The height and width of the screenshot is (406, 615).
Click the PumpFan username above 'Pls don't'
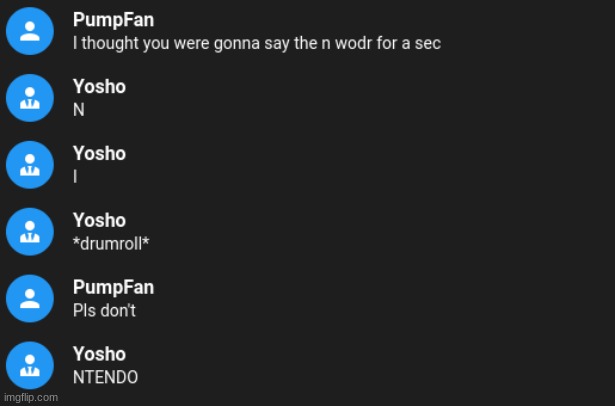pyautogui.click(x=113, y=288)
